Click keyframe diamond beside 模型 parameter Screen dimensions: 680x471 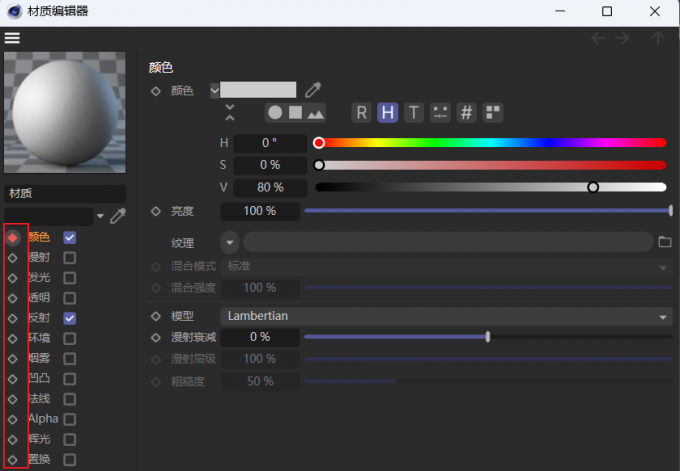click(156, 316)
